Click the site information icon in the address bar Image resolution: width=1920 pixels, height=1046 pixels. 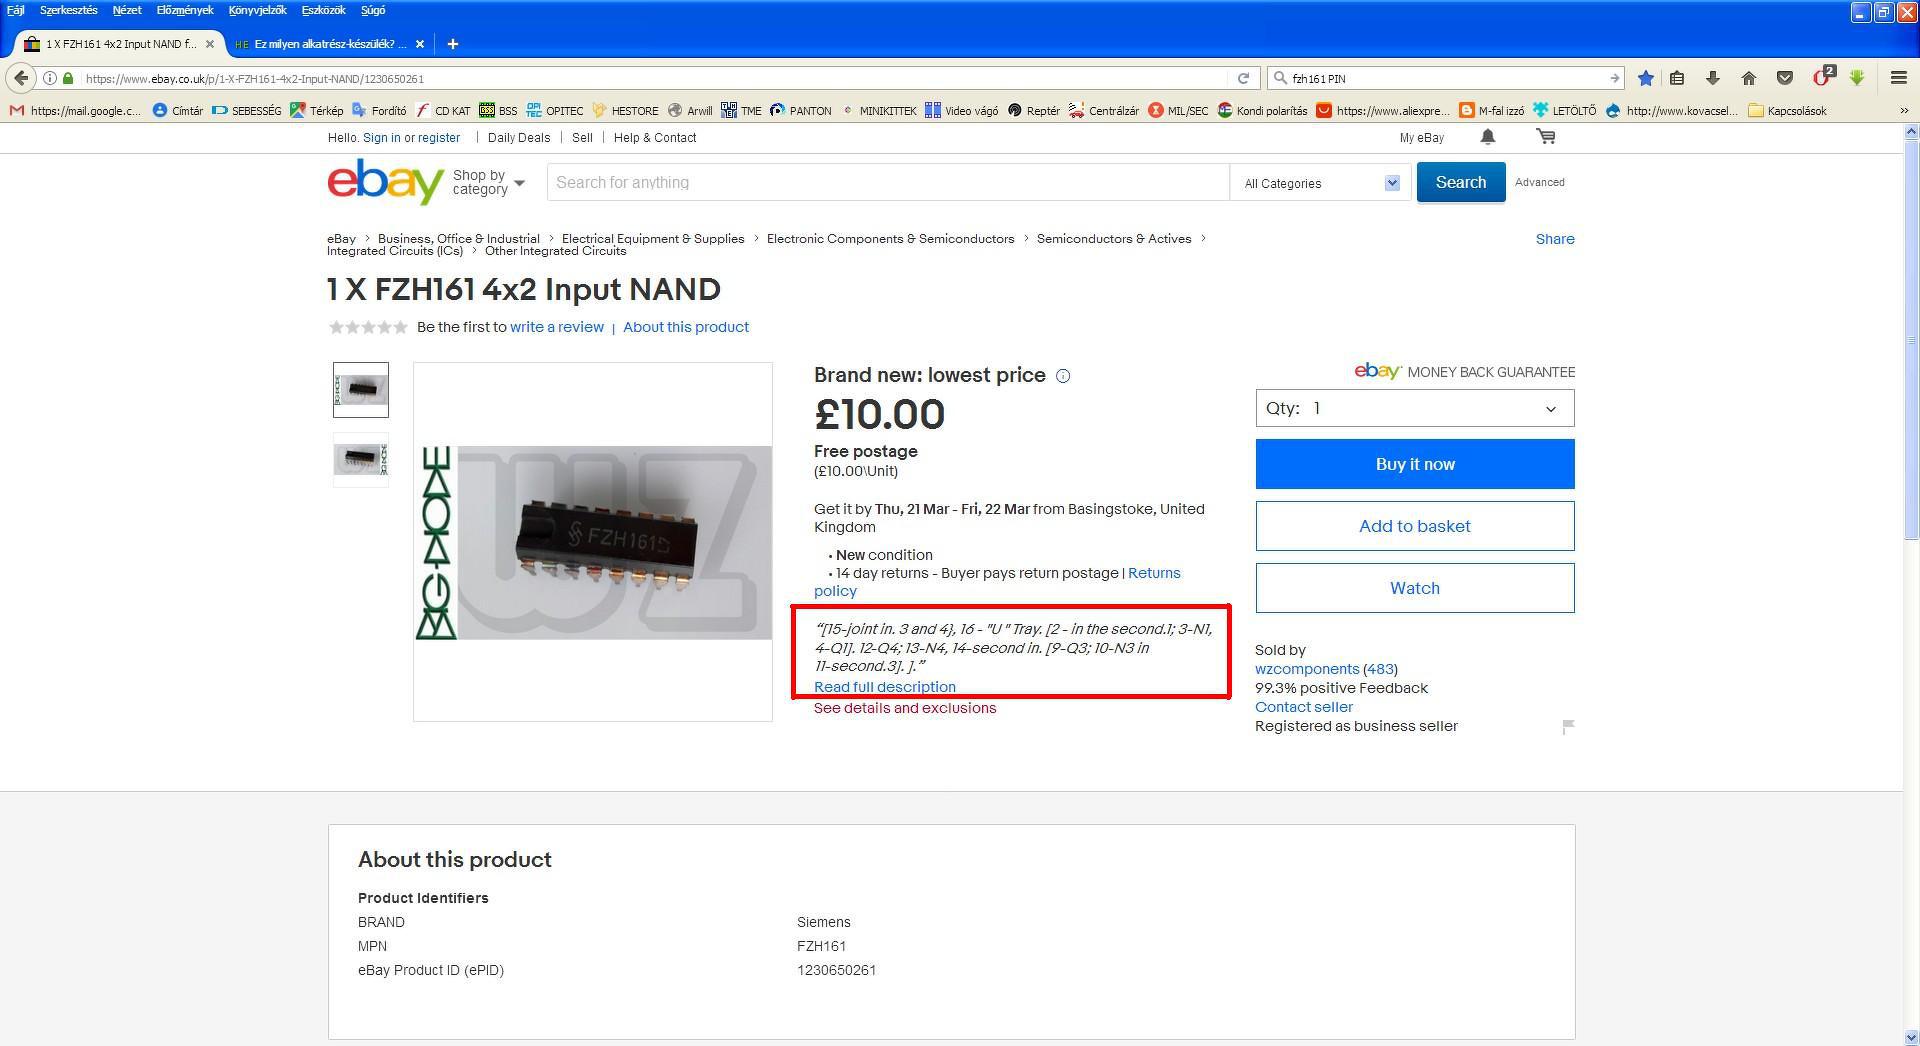[49, 78]
